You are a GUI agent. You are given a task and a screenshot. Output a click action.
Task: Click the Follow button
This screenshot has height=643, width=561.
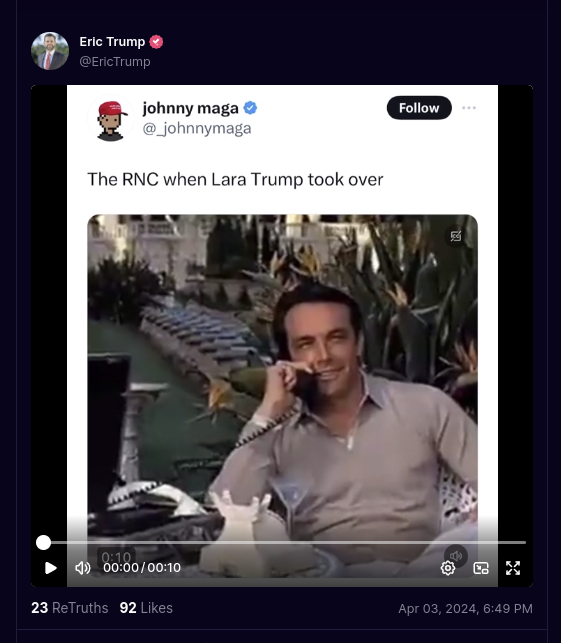tap(419, 108)
